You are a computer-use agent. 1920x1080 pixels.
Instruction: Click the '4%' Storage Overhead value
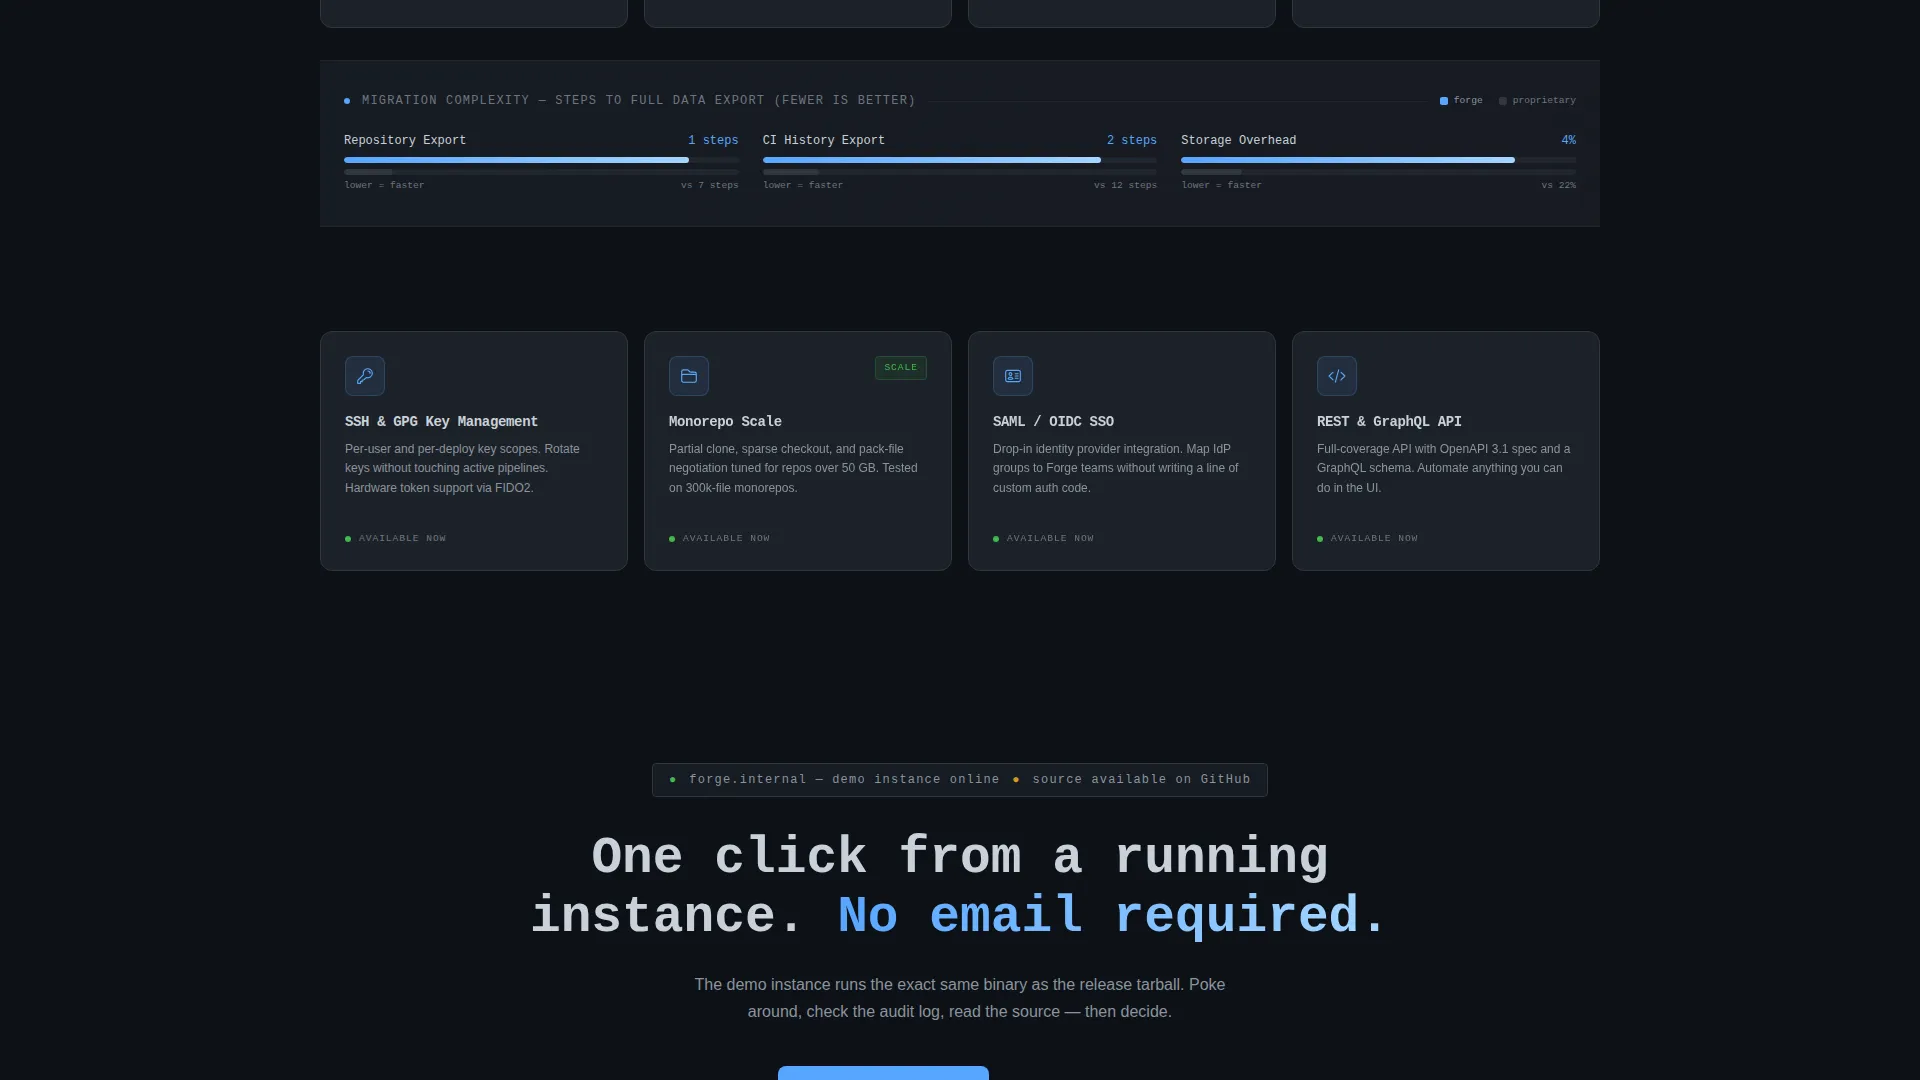(x=1568, y=141)
